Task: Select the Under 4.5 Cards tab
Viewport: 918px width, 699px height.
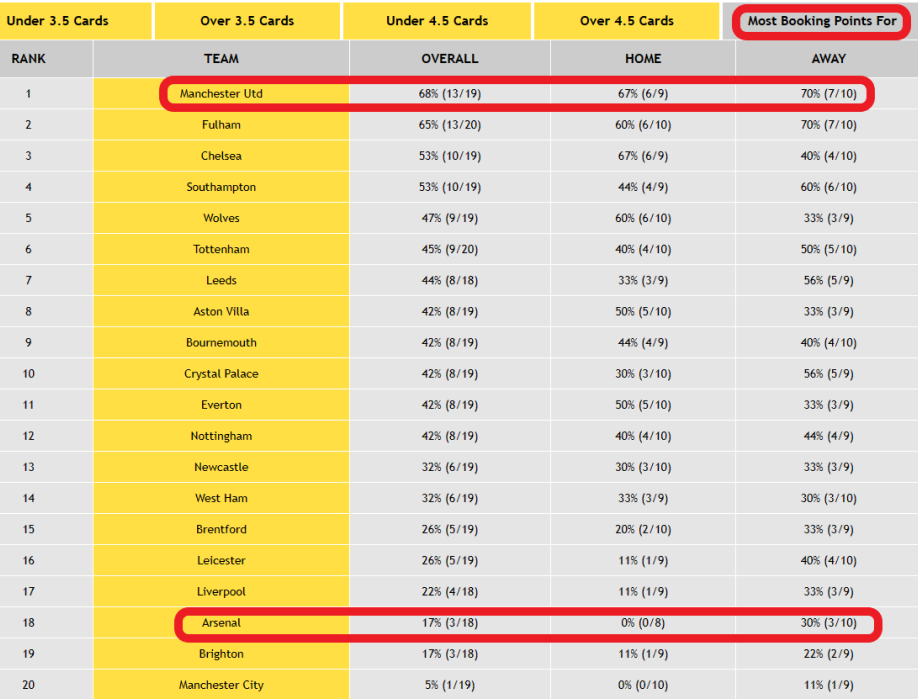Action: click(437, 21)
